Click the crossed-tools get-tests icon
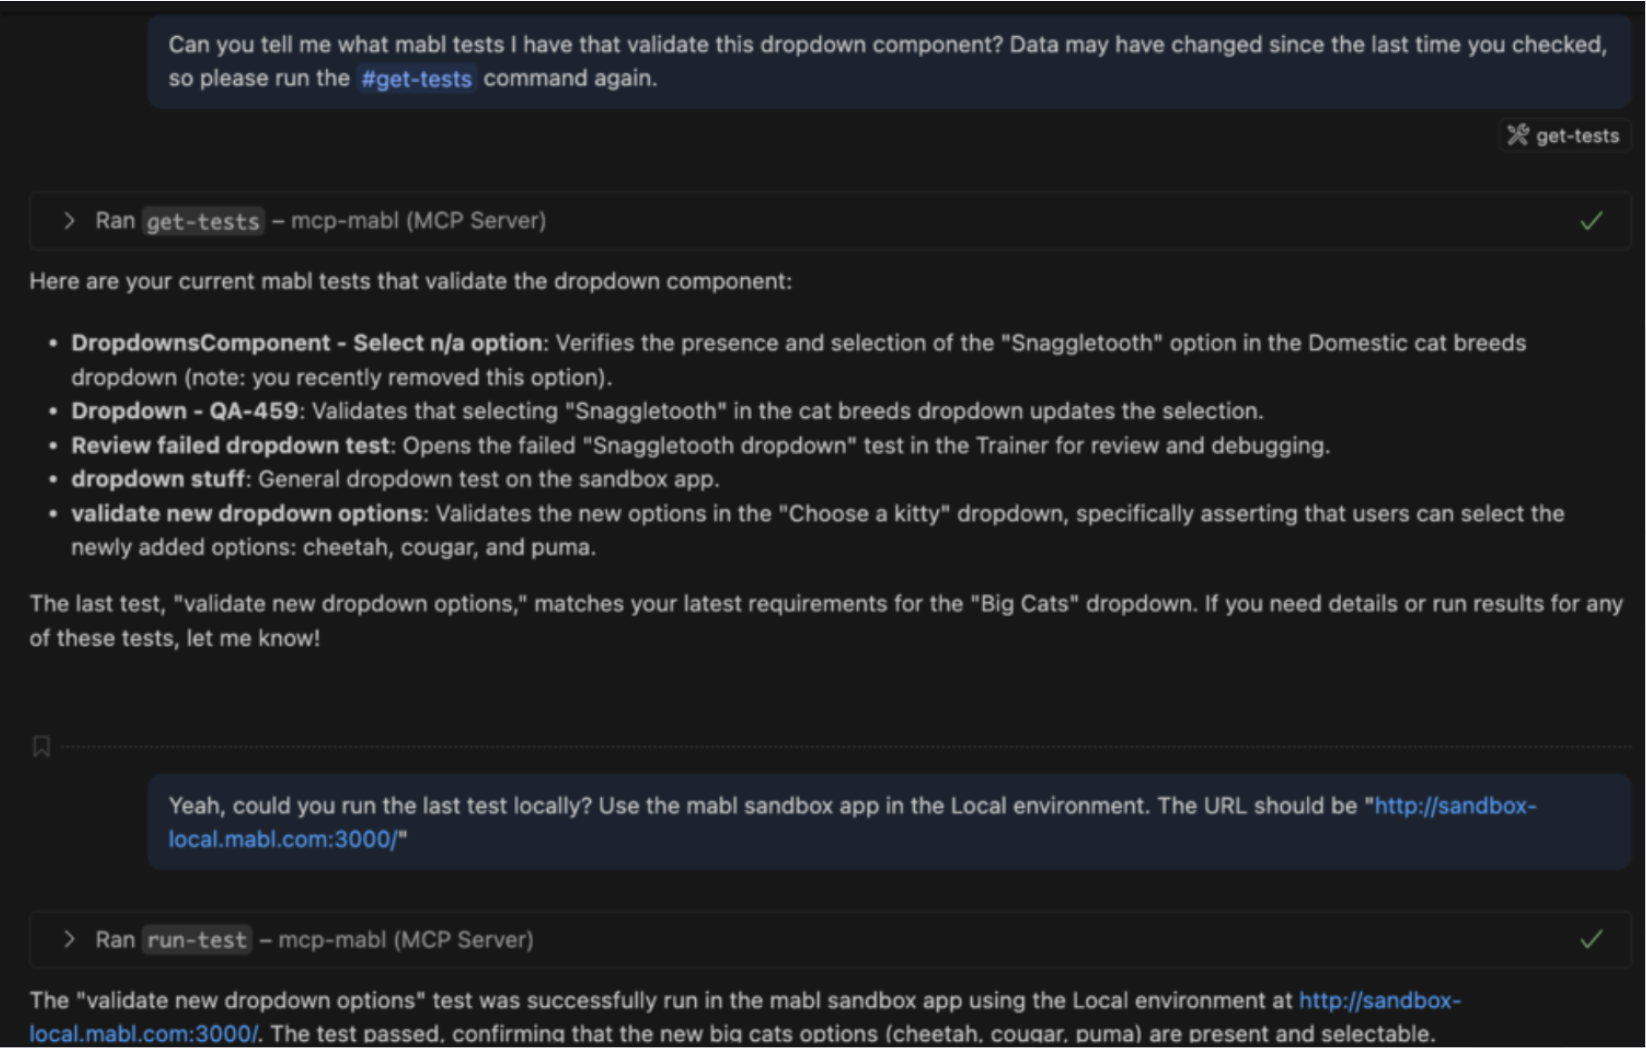 (1518, 136)
